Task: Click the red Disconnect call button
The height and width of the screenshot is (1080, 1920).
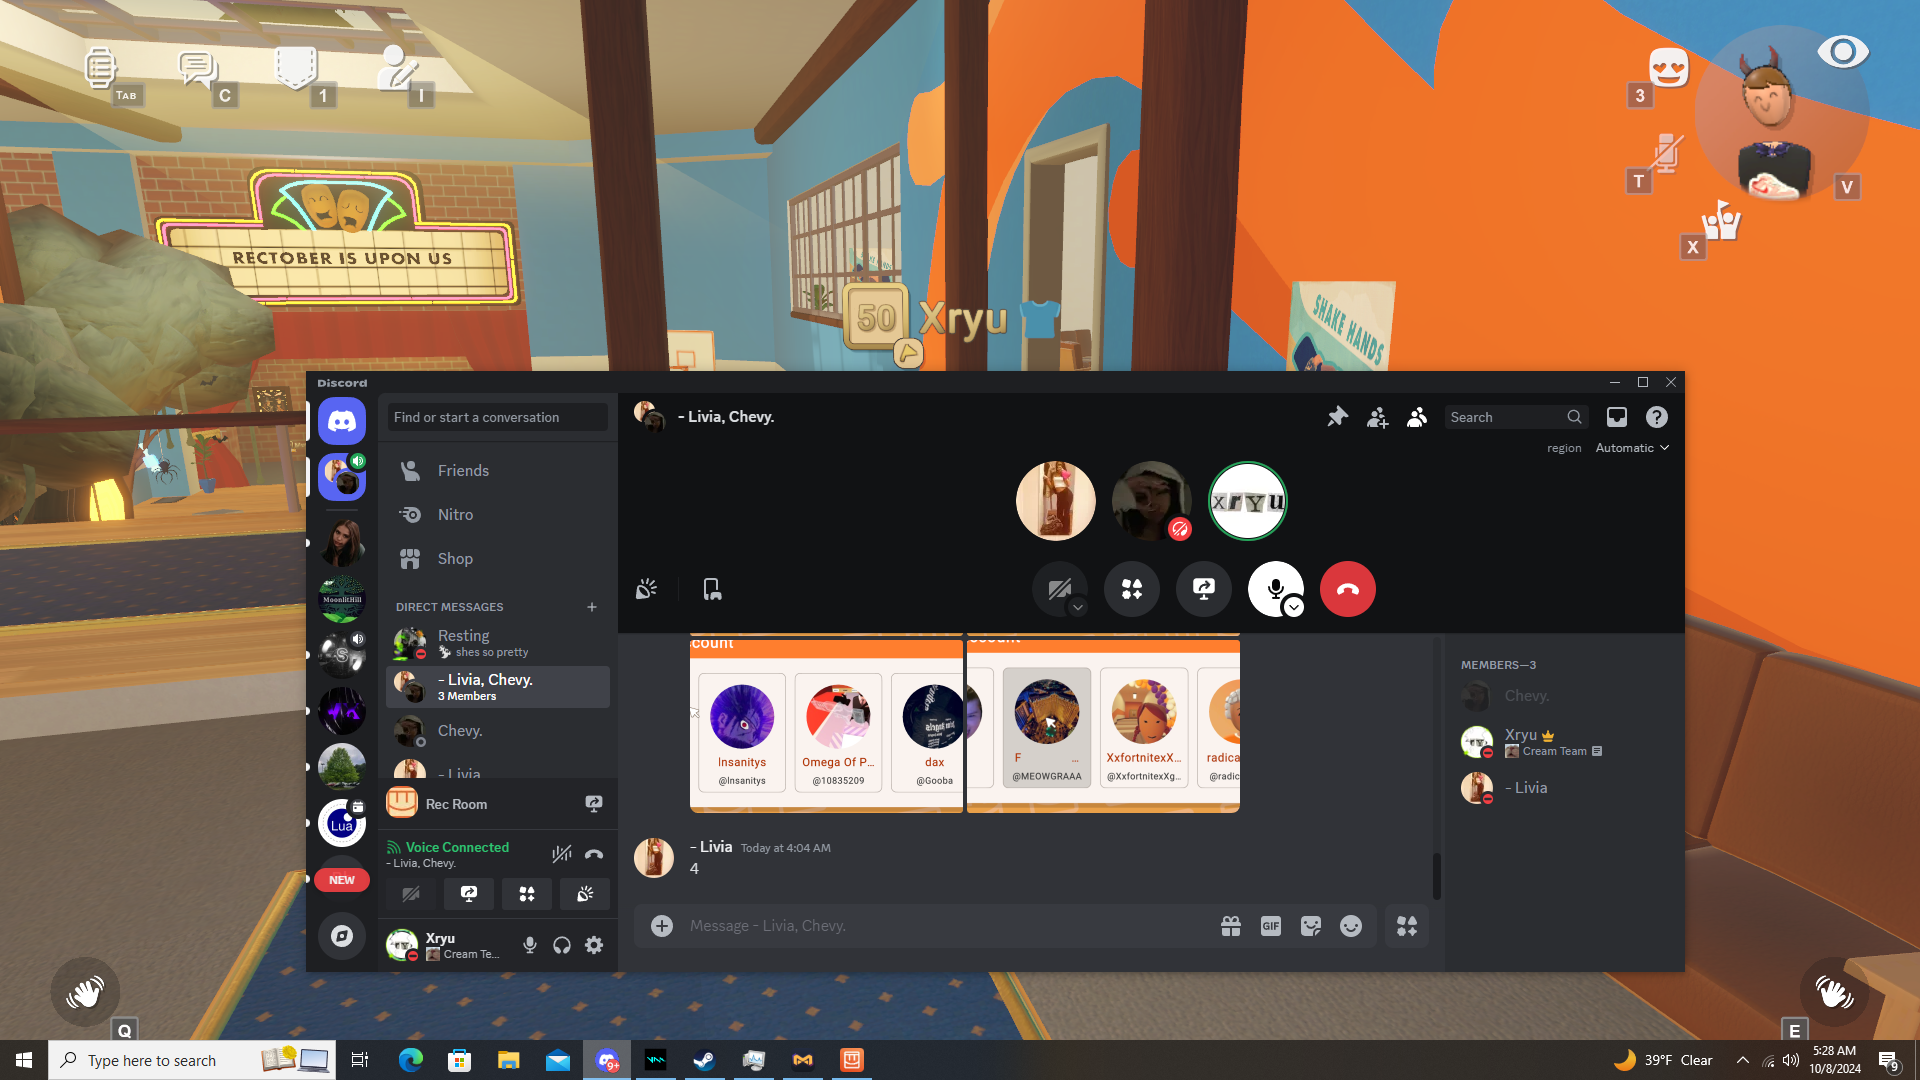Action: click(1347, 589)
